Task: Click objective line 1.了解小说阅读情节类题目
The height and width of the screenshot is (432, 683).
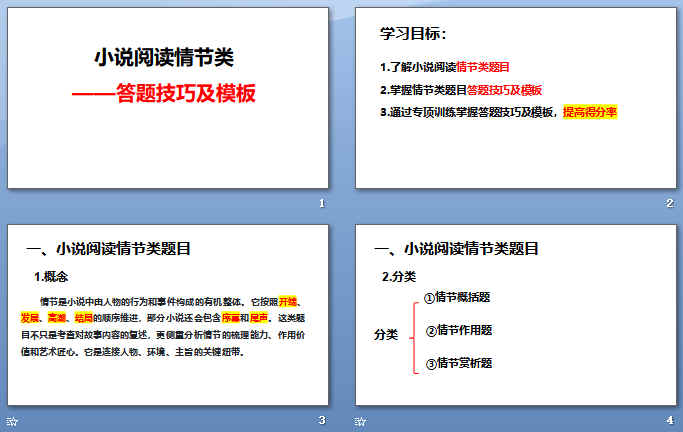Action: 445,67
